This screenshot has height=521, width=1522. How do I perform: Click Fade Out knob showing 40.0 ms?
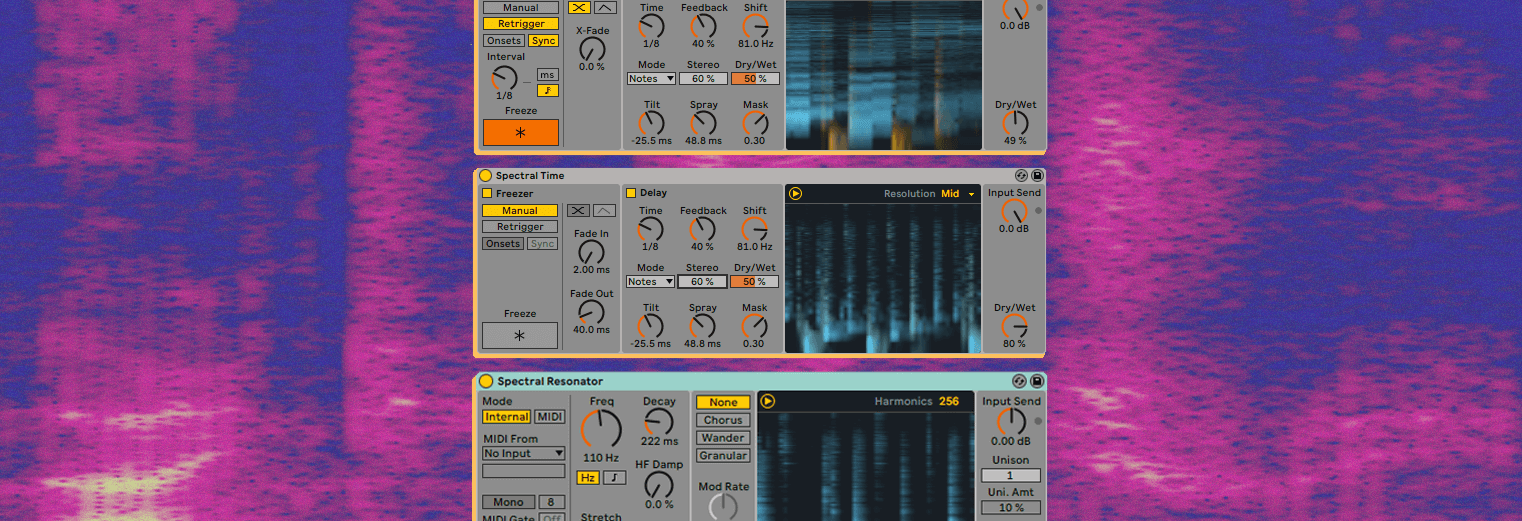click(592, 312)
